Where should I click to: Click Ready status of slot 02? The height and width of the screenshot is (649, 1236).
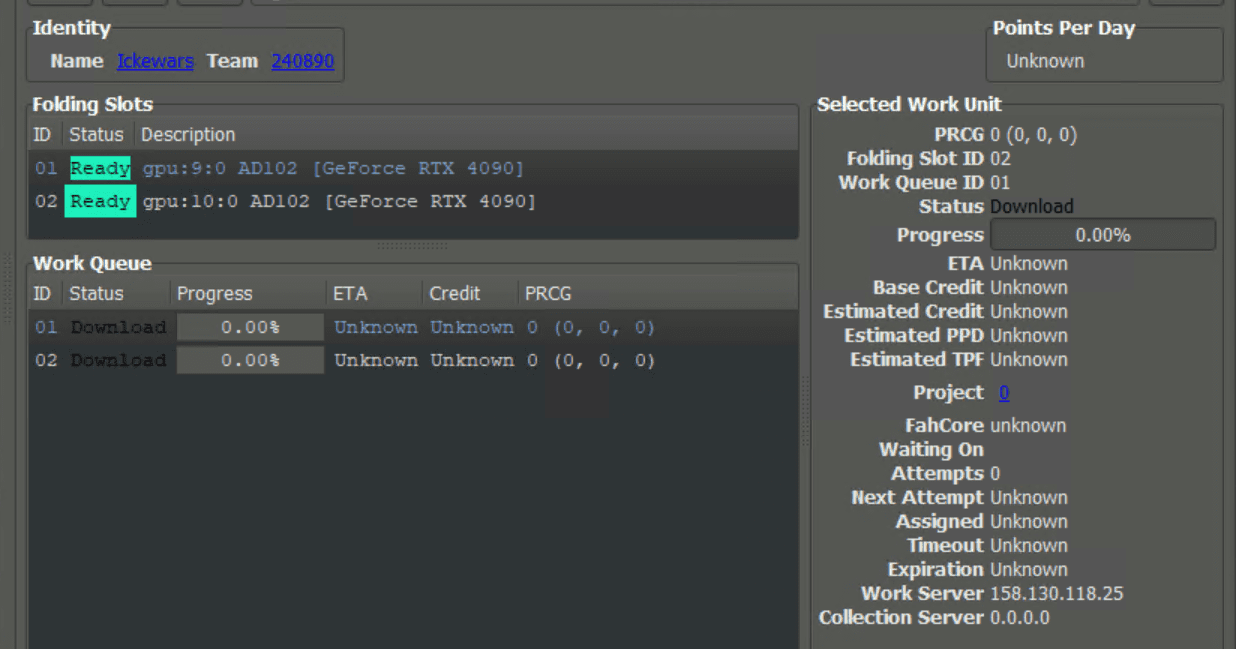[100, 202]
